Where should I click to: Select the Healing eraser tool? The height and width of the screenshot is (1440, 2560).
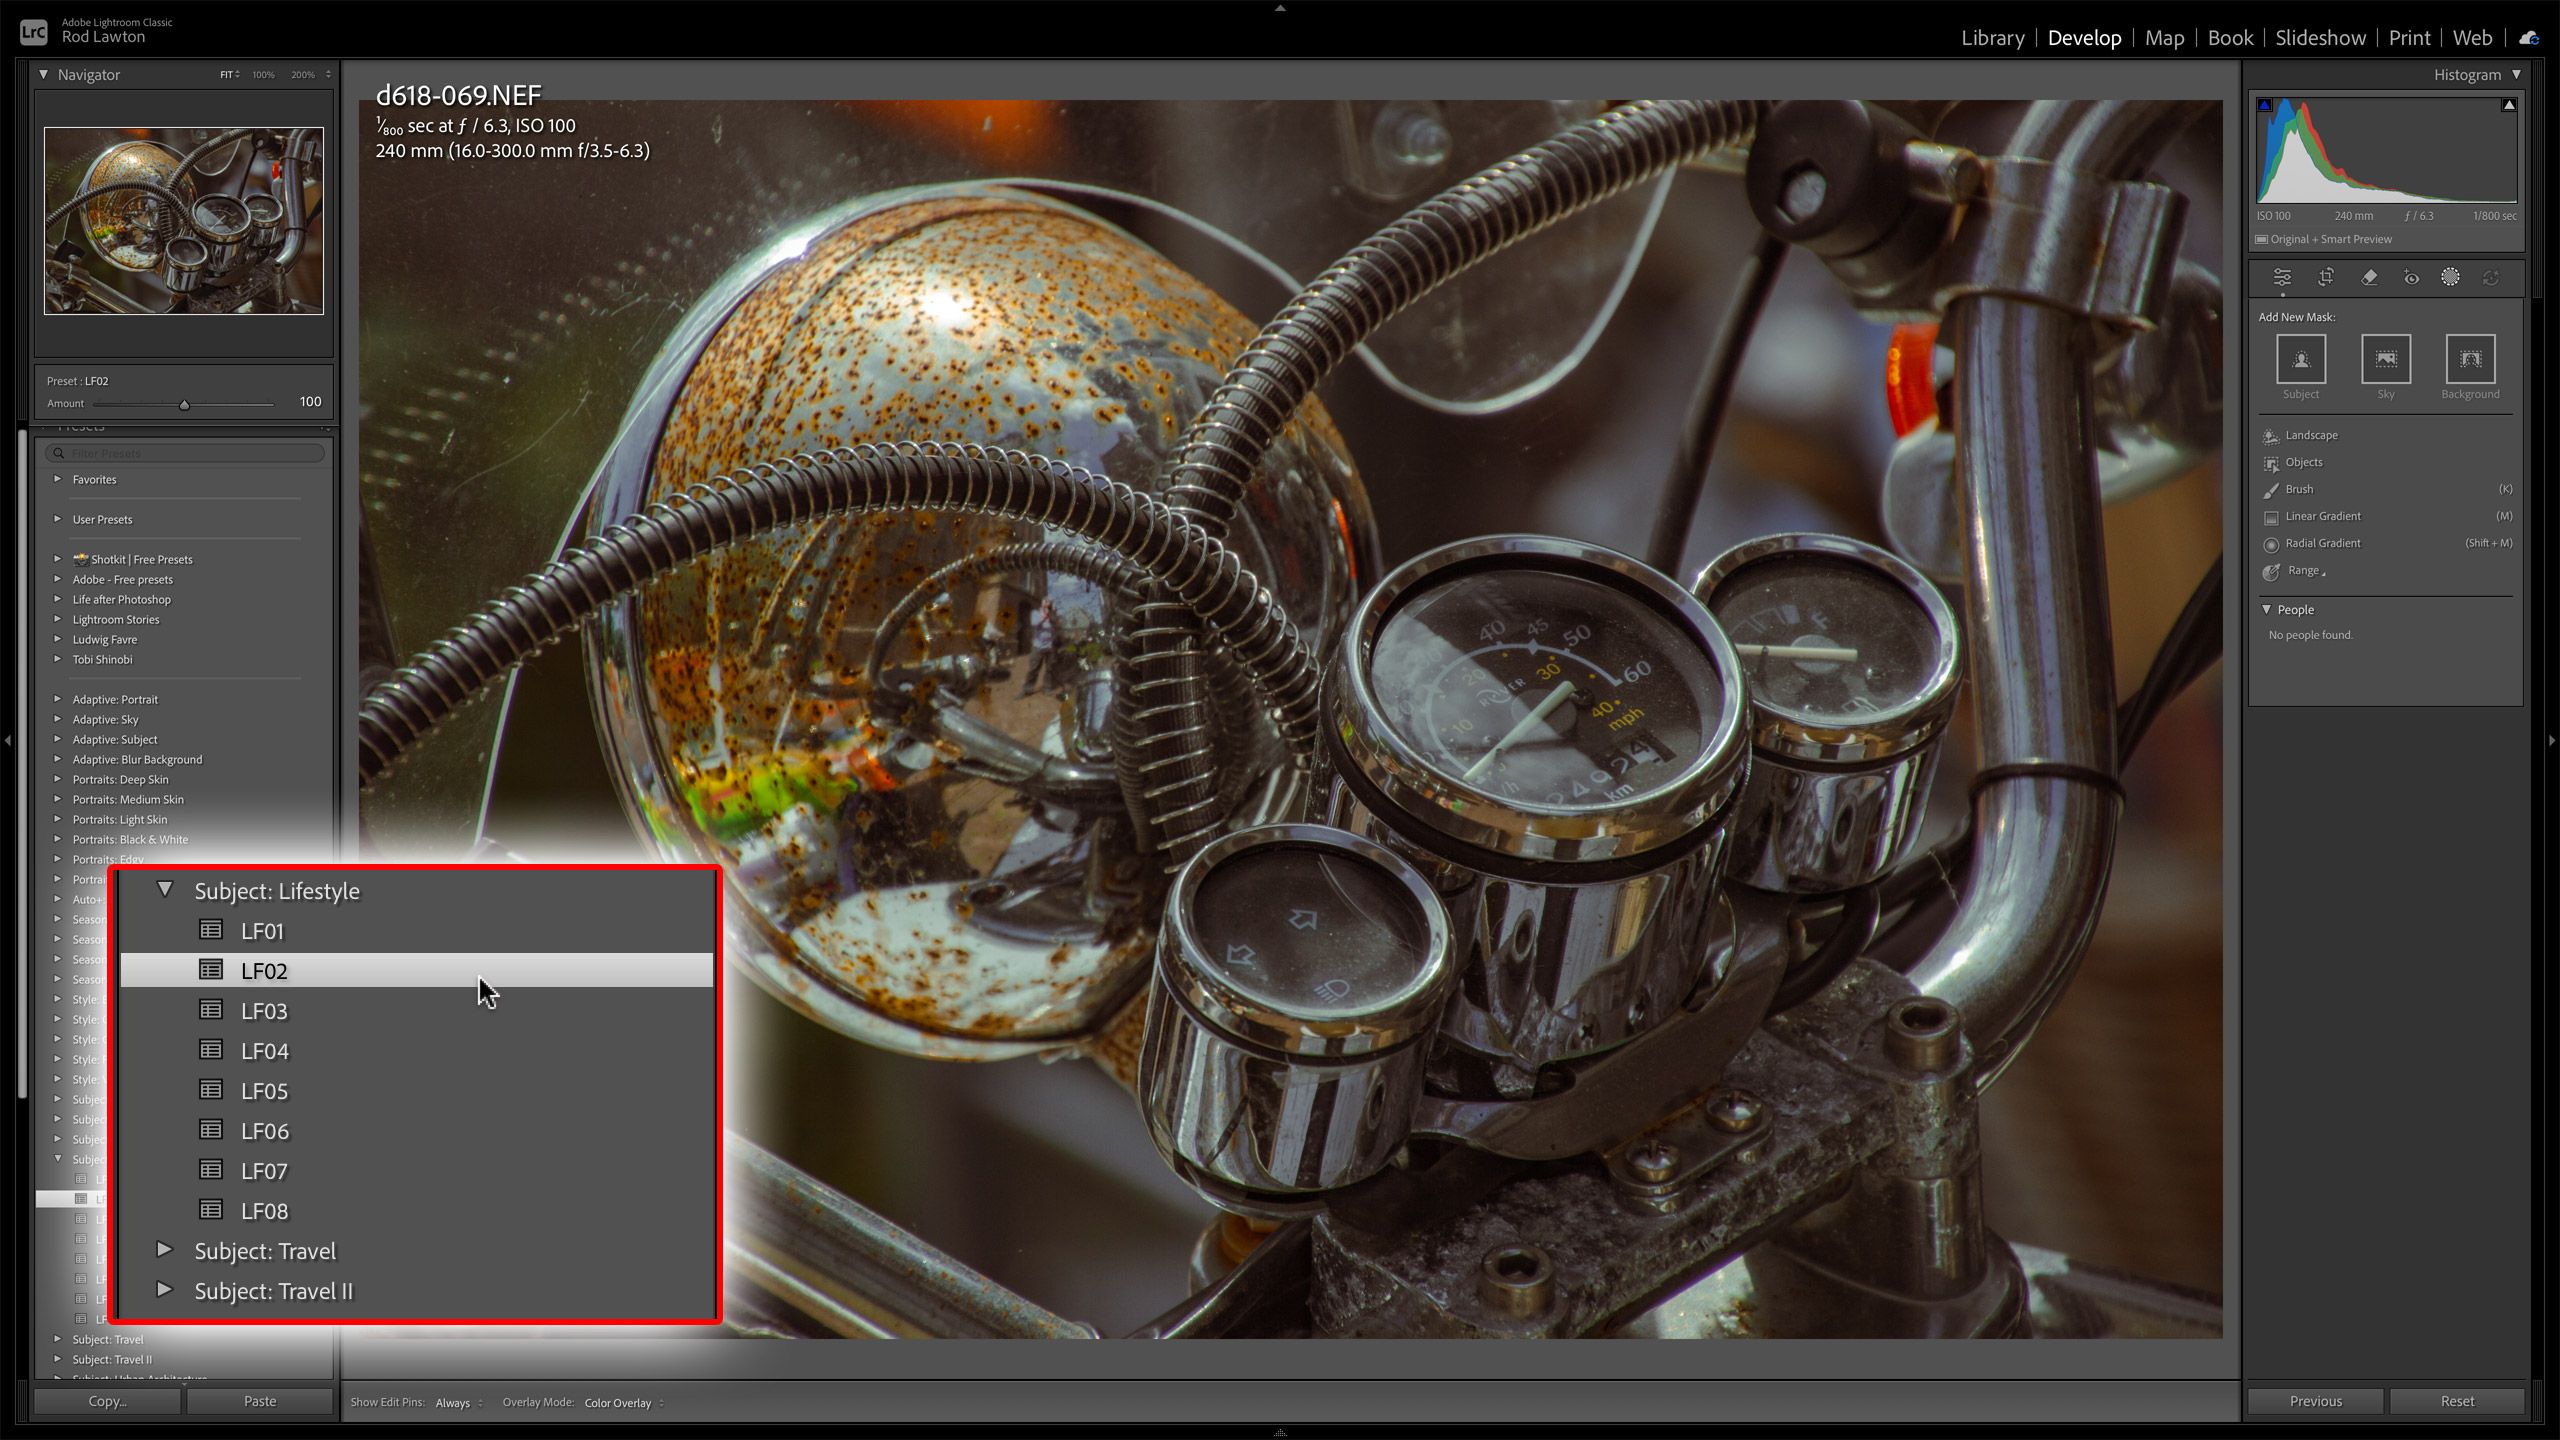2369,278
